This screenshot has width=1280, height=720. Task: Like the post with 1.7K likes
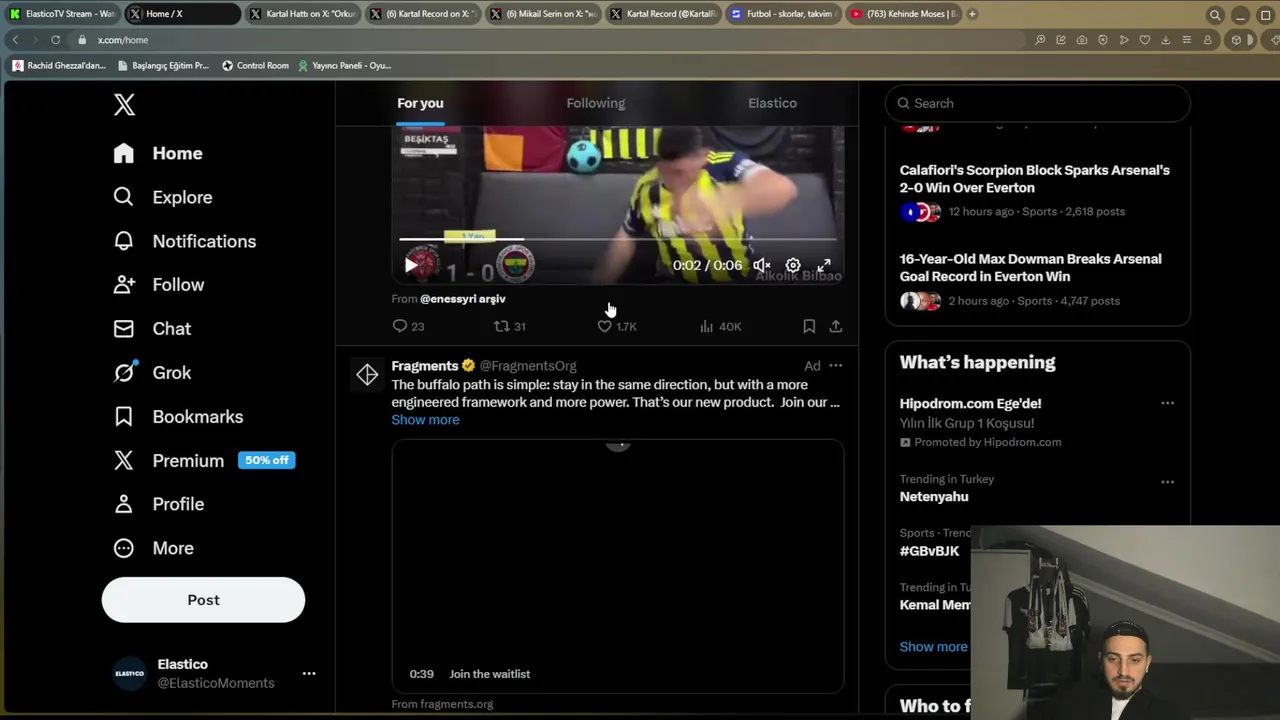pos(616,326)
